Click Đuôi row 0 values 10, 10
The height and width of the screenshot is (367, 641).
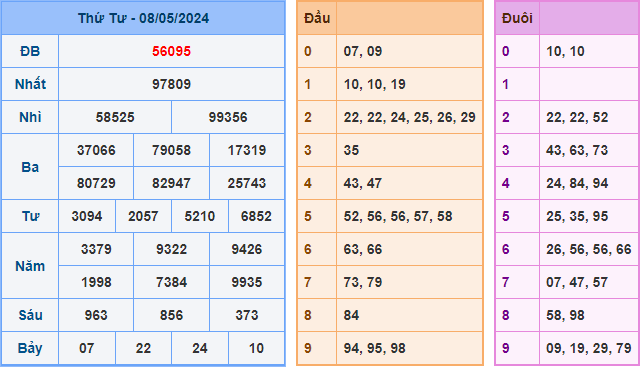click(x=565, y=51)
